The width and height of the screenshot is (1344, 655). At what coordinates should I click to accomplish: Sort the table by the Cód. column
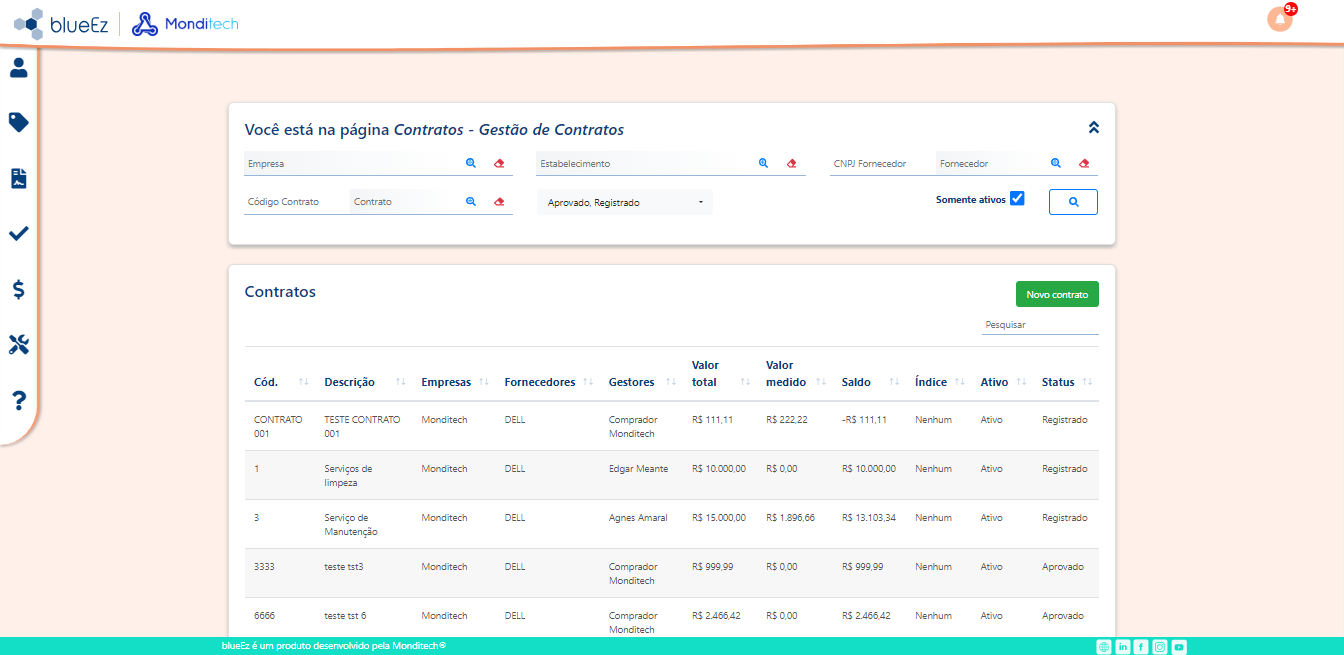click(x=281, y=382)
